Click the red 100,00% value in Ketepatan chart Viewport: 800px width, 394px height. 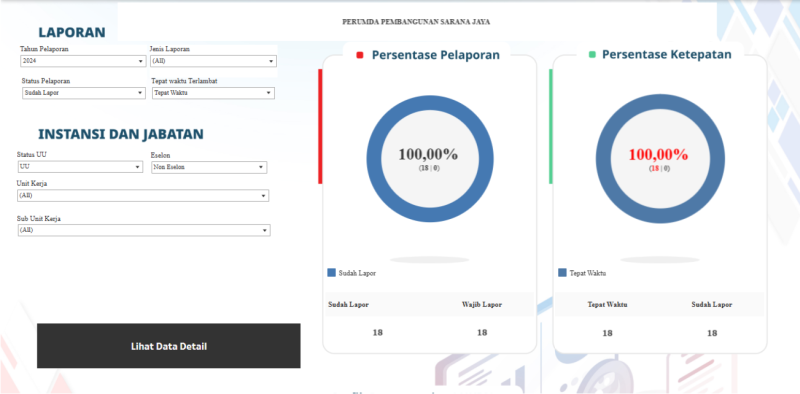click(x=658, y=154)
